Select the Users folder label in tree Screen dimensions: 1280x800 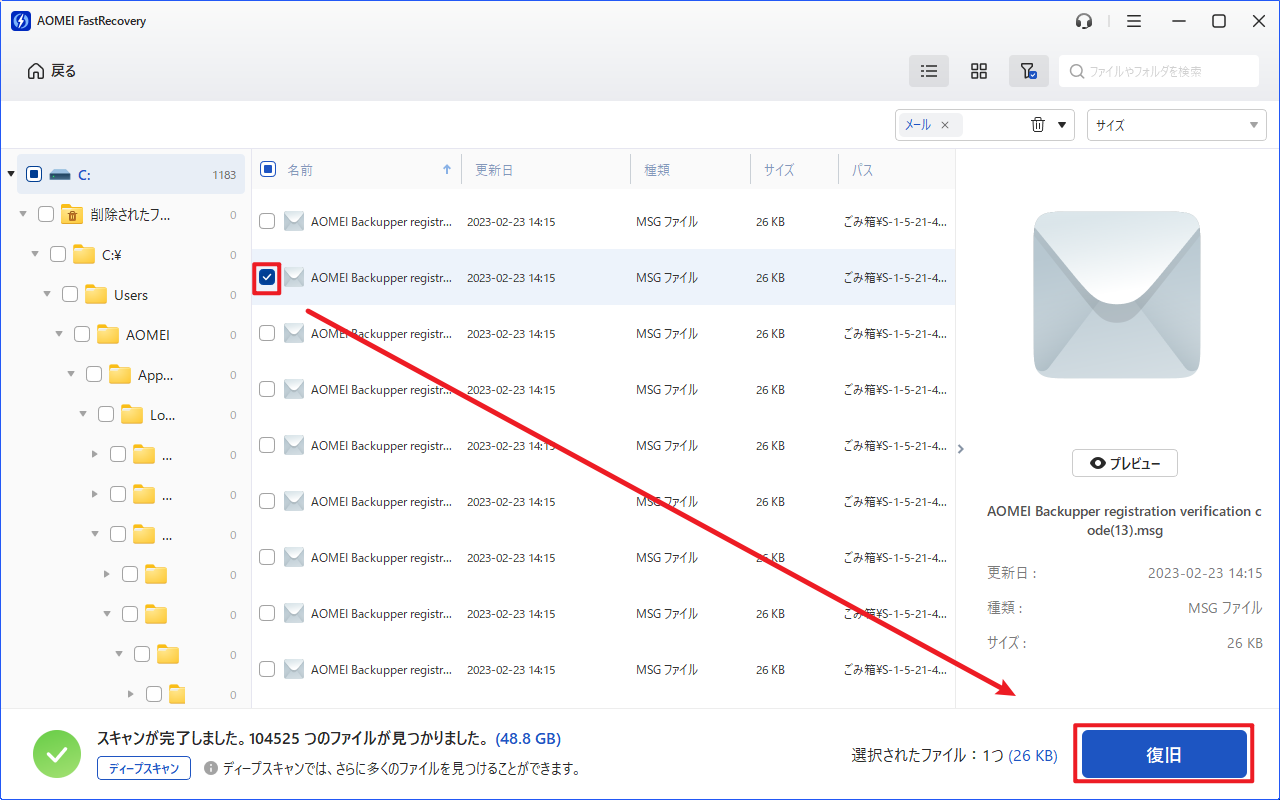pos(131,295)
